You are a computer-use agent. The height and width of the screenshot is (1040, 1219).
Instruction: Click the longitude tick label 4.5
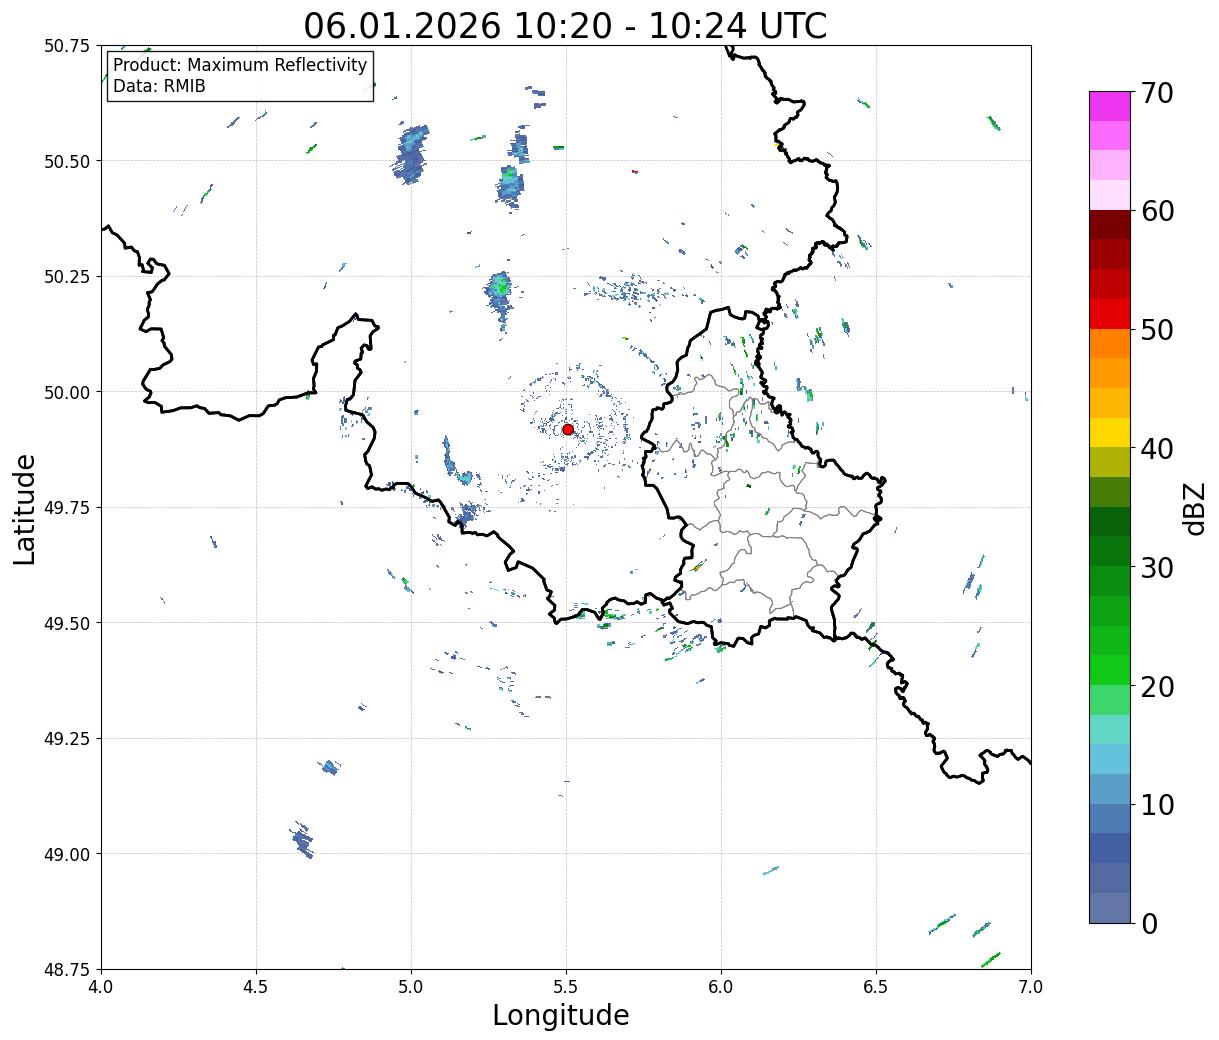tap(256, 987)
